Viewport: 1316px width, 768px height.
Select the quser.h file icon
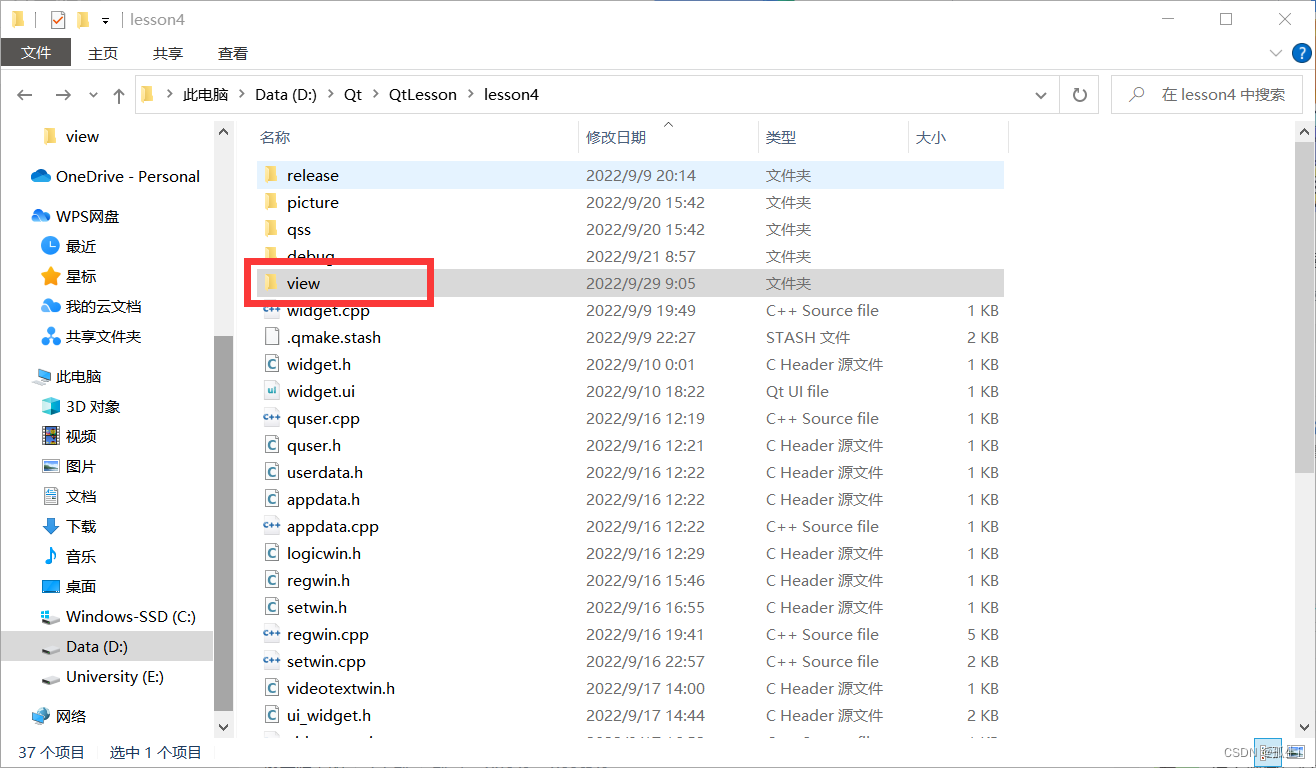(x=271, y=445)
